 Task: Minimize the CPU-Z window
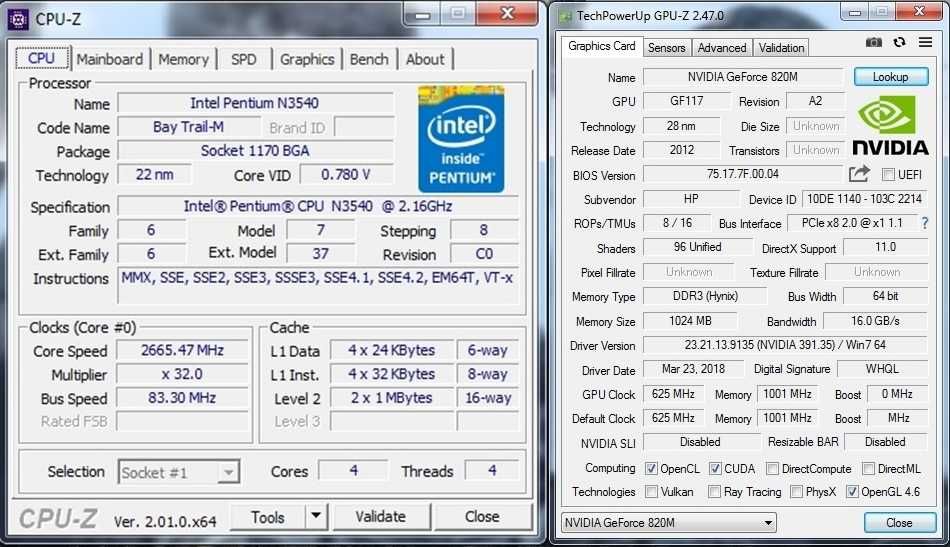pyautogui.click(x=423, y=15)
